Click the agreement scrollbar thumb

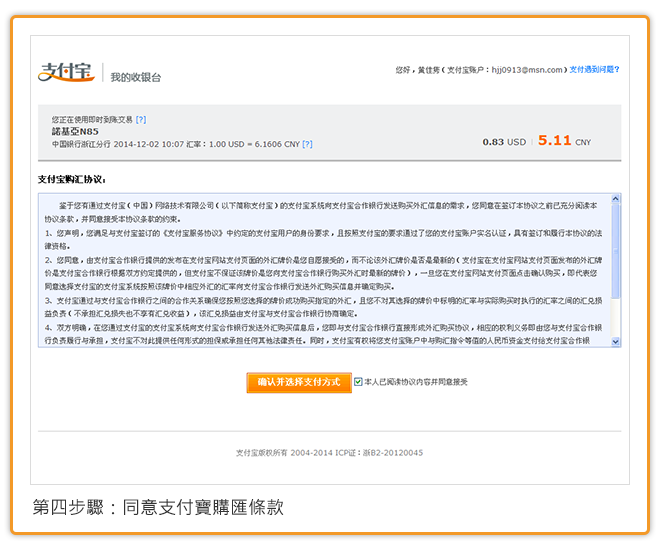(x=615, y=251)
